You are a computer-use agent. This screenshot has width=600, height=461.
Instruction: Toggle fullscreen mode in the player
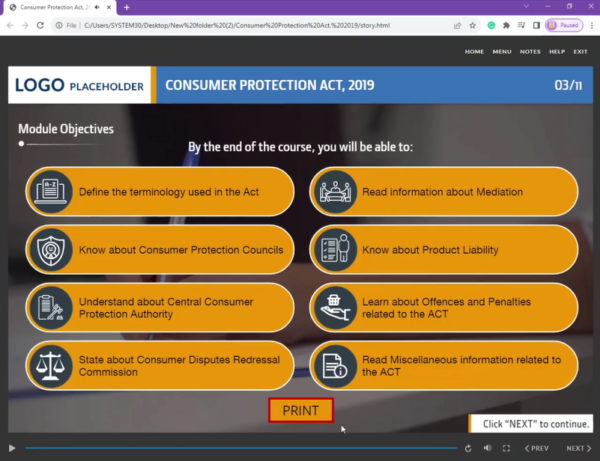(x=506, y=448)
